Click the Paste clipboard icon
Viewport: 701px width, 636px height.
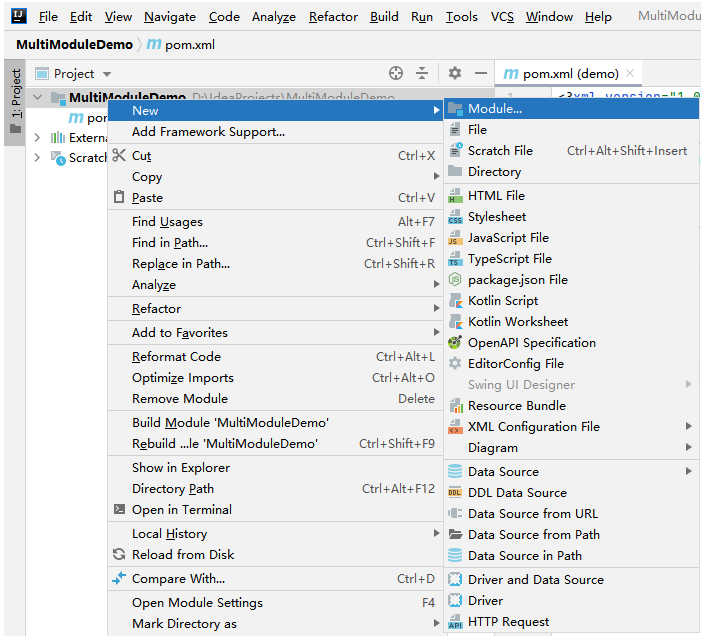pyautogui.click(x=119, y=197)
